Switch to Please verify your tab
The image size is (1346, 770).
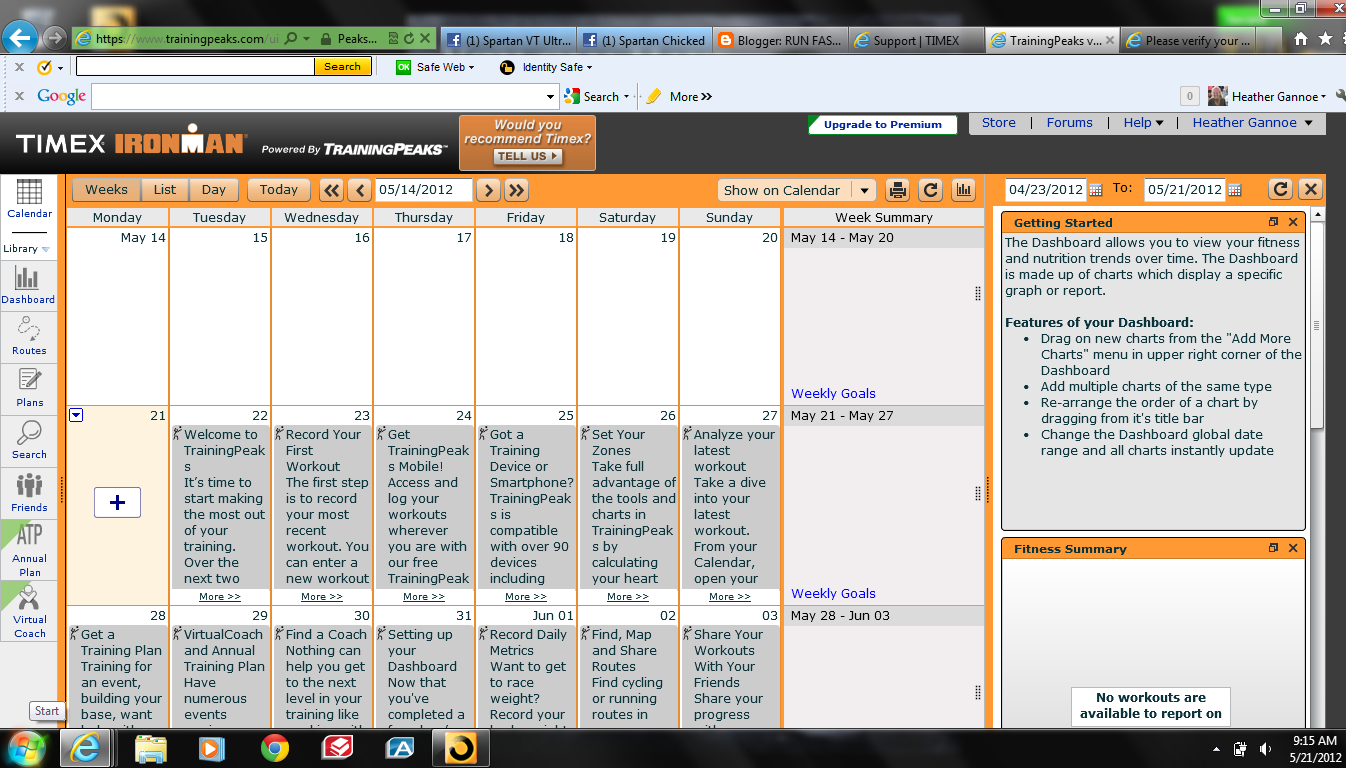(x=1188, y=40)
